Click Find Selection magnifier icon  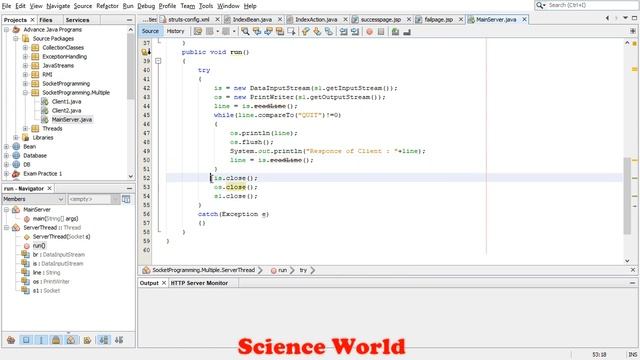coord(245,31)
